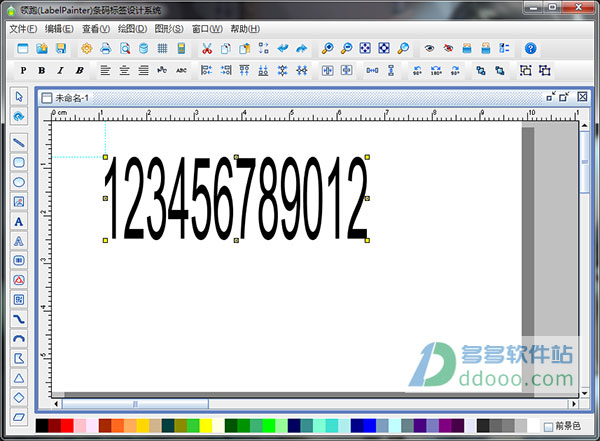Pick the pure blue color swatch
600x441 pixels.
pyautogui.click(x=370, y=426)
